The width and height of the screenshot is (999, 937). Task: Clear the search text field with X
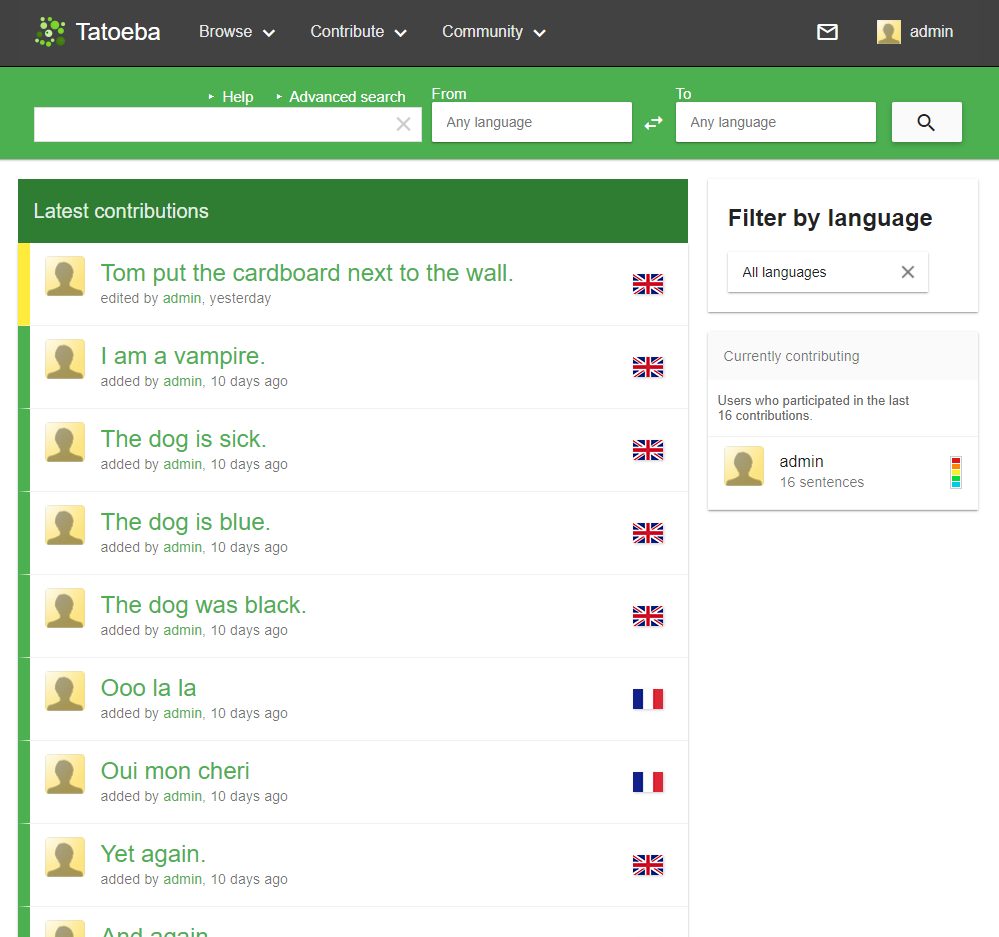(x=403, y=124)
